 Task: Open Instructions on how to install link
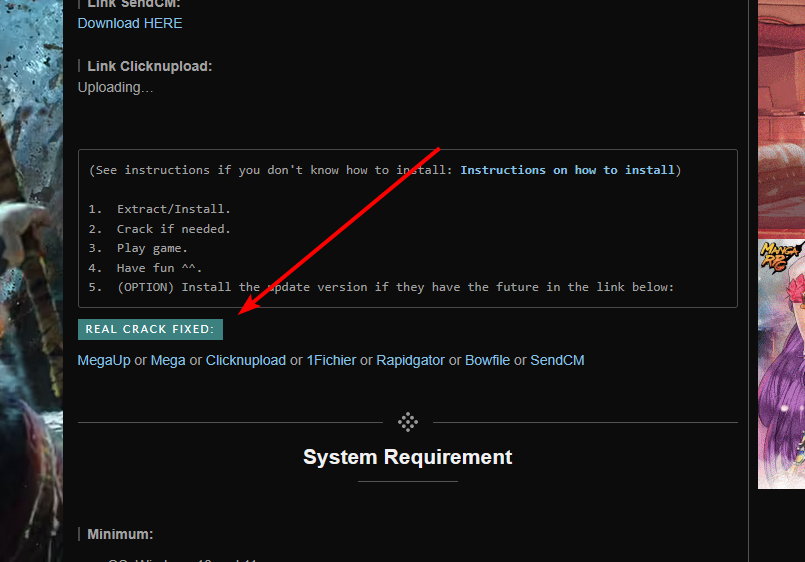coord(567,170)
